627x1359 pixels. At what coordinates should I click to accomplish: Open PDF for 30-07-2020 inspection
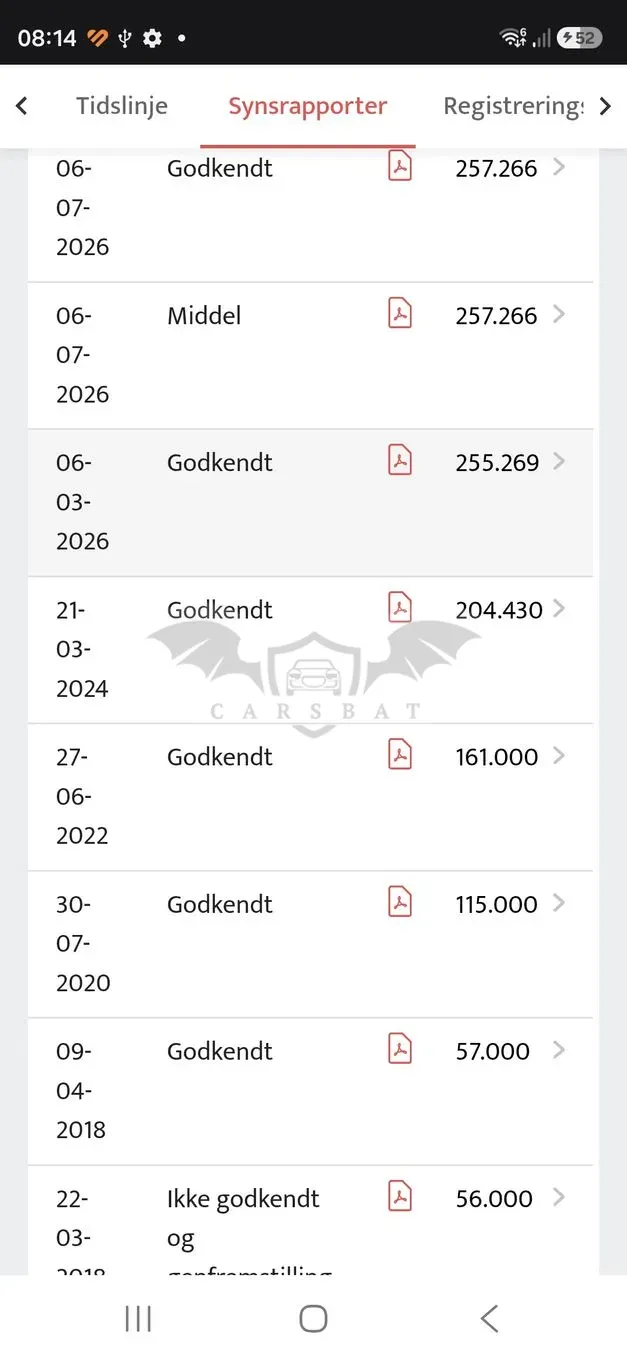point(400,901)
